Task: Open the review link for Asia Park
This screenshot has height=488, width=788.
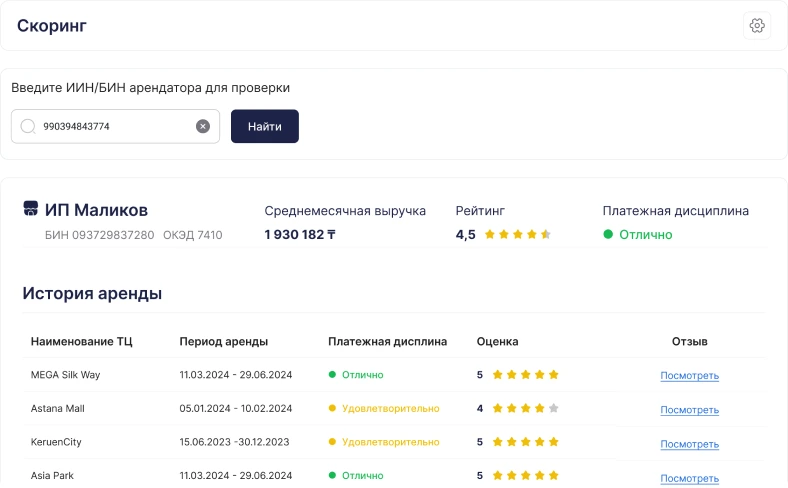Action: coord(690,478)
